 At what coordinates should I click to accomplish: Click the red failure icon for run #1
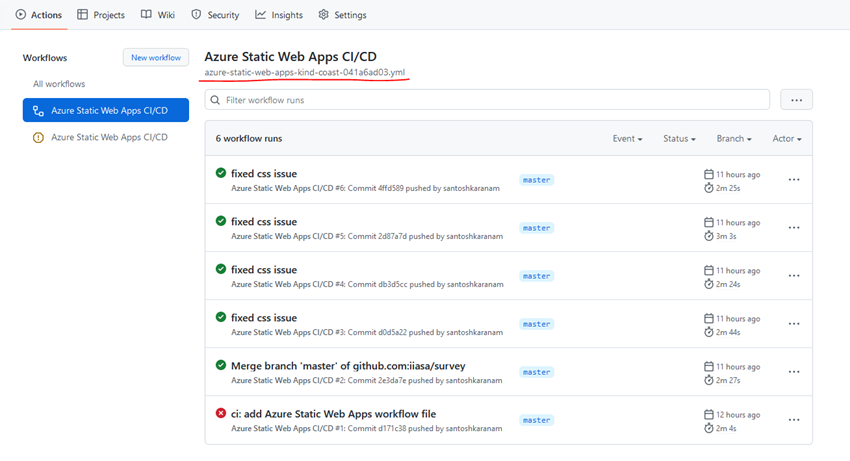point(221,413)
